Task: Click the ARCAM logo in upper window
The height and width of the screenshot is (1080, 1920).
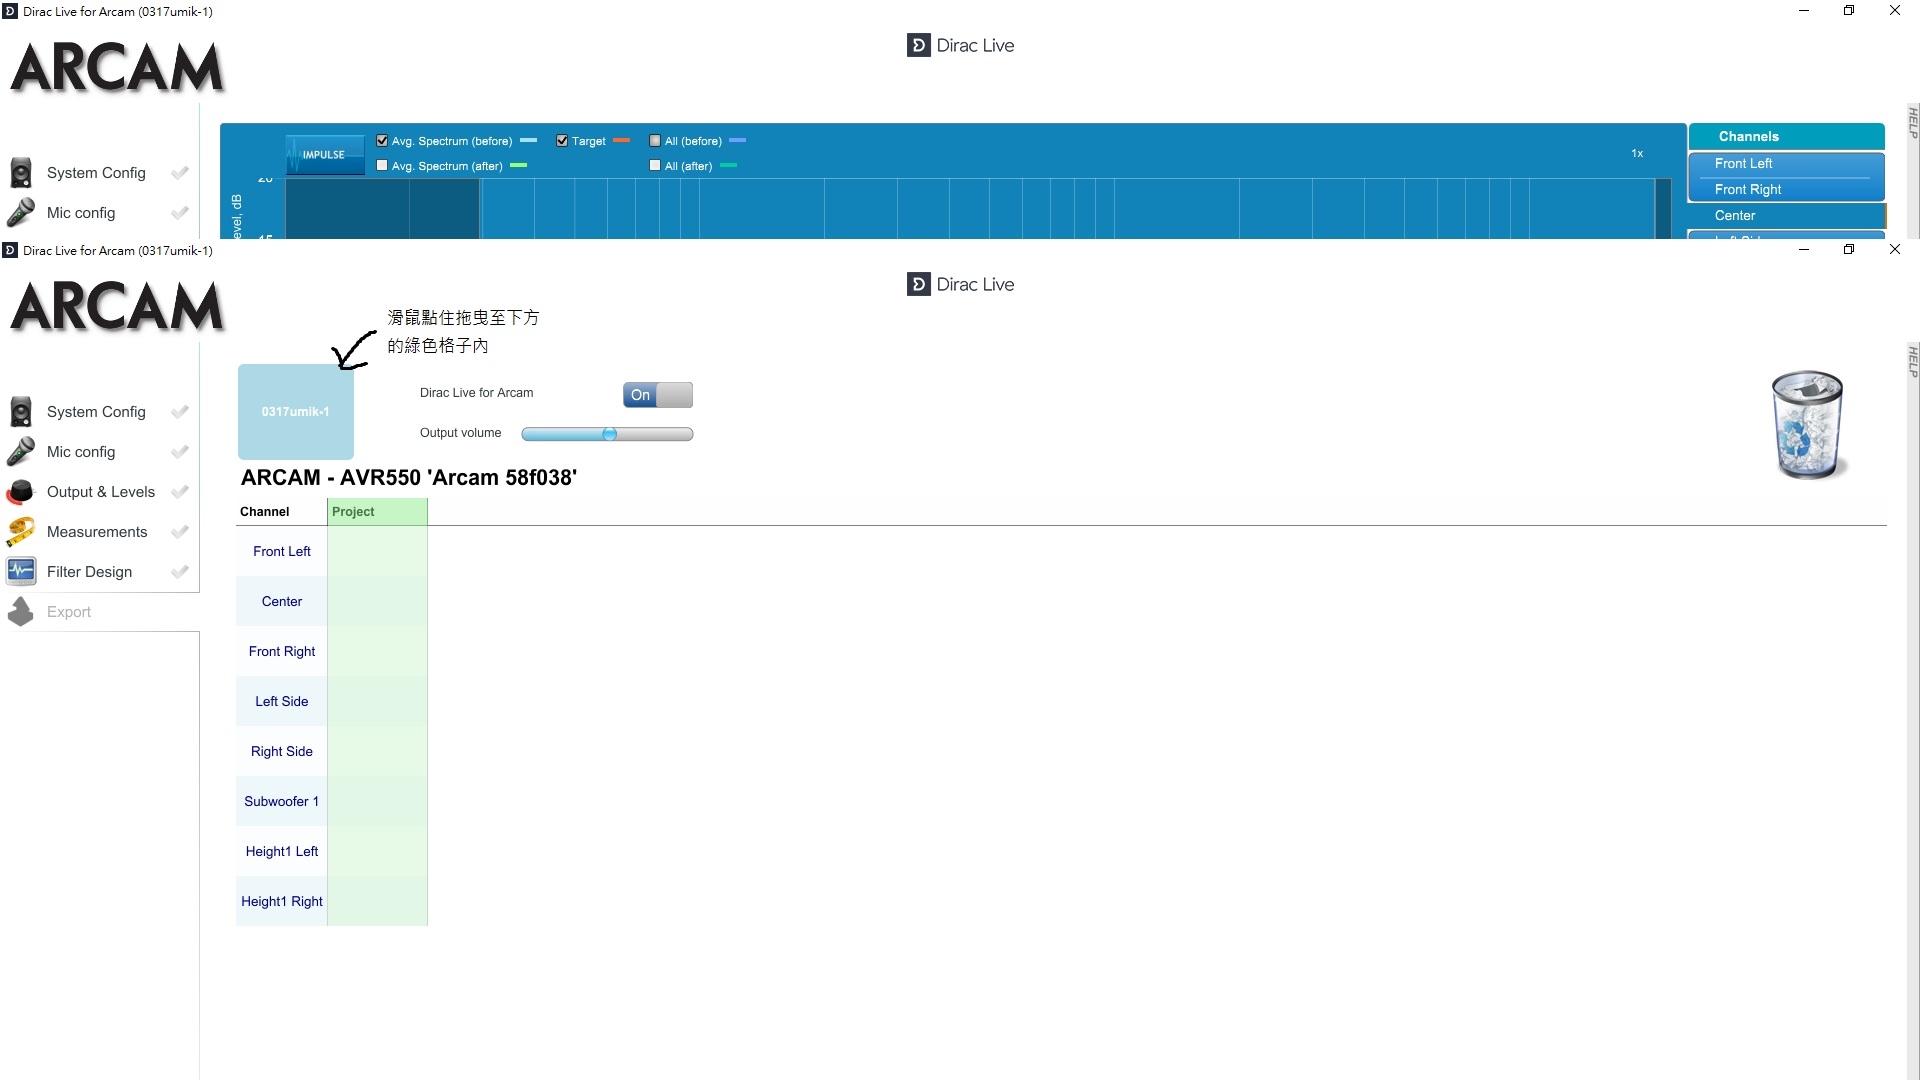Action: pos(117,67)
